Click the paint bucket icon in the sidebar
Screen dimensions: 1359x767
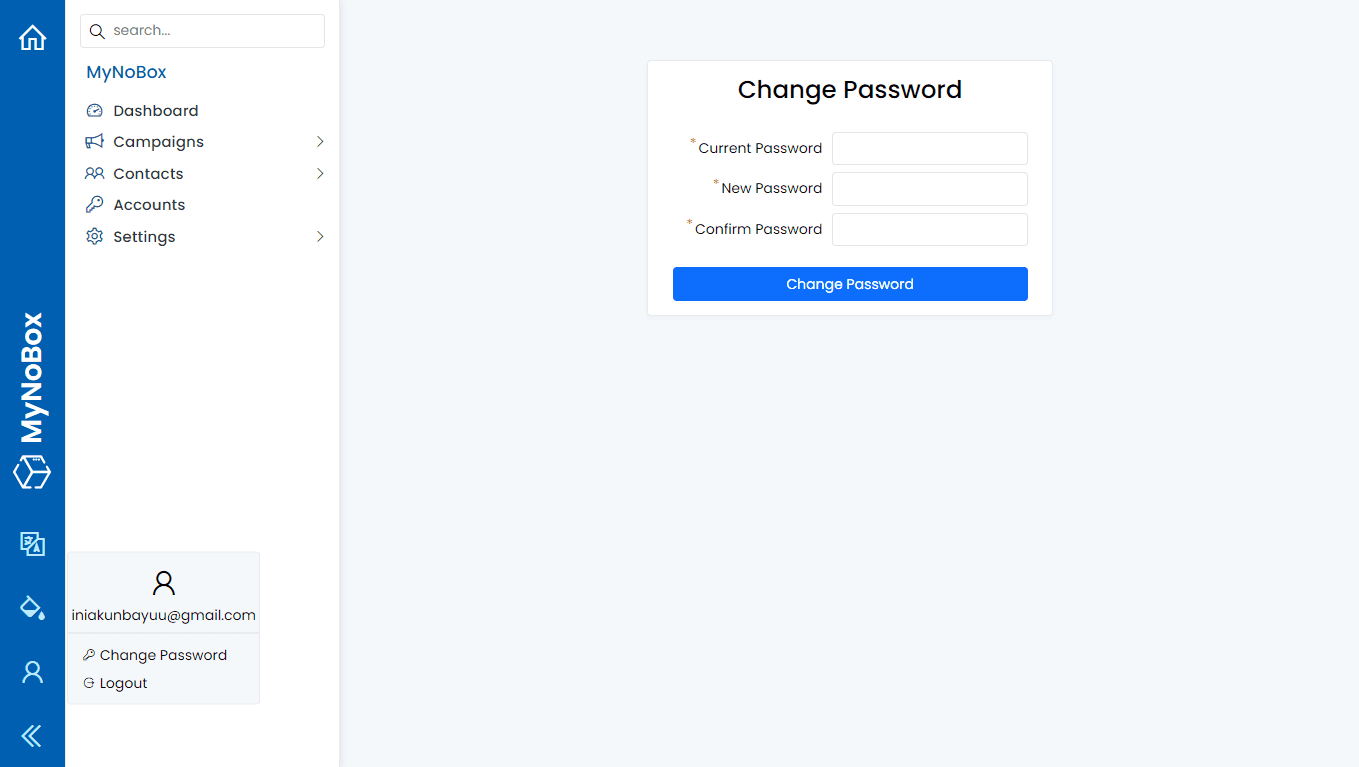(32, 608)
